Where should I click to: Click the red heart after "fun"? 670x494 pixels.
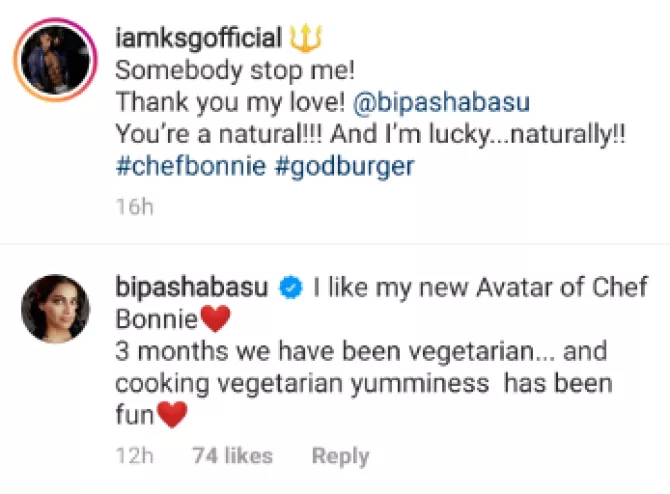172,416
